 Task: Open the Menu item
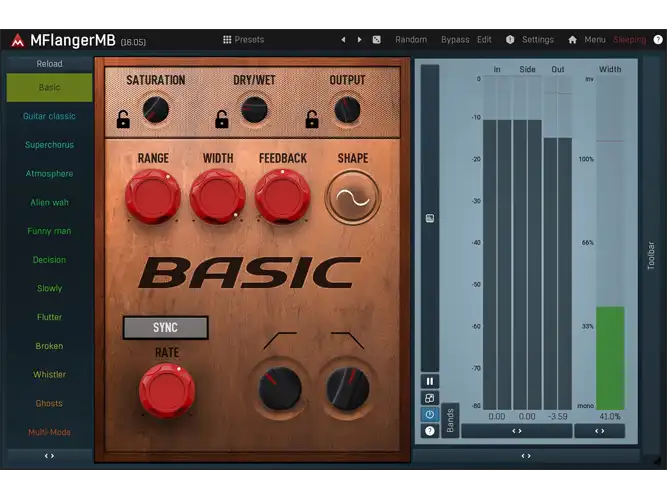pyautogui.click(x=595, y=40)
